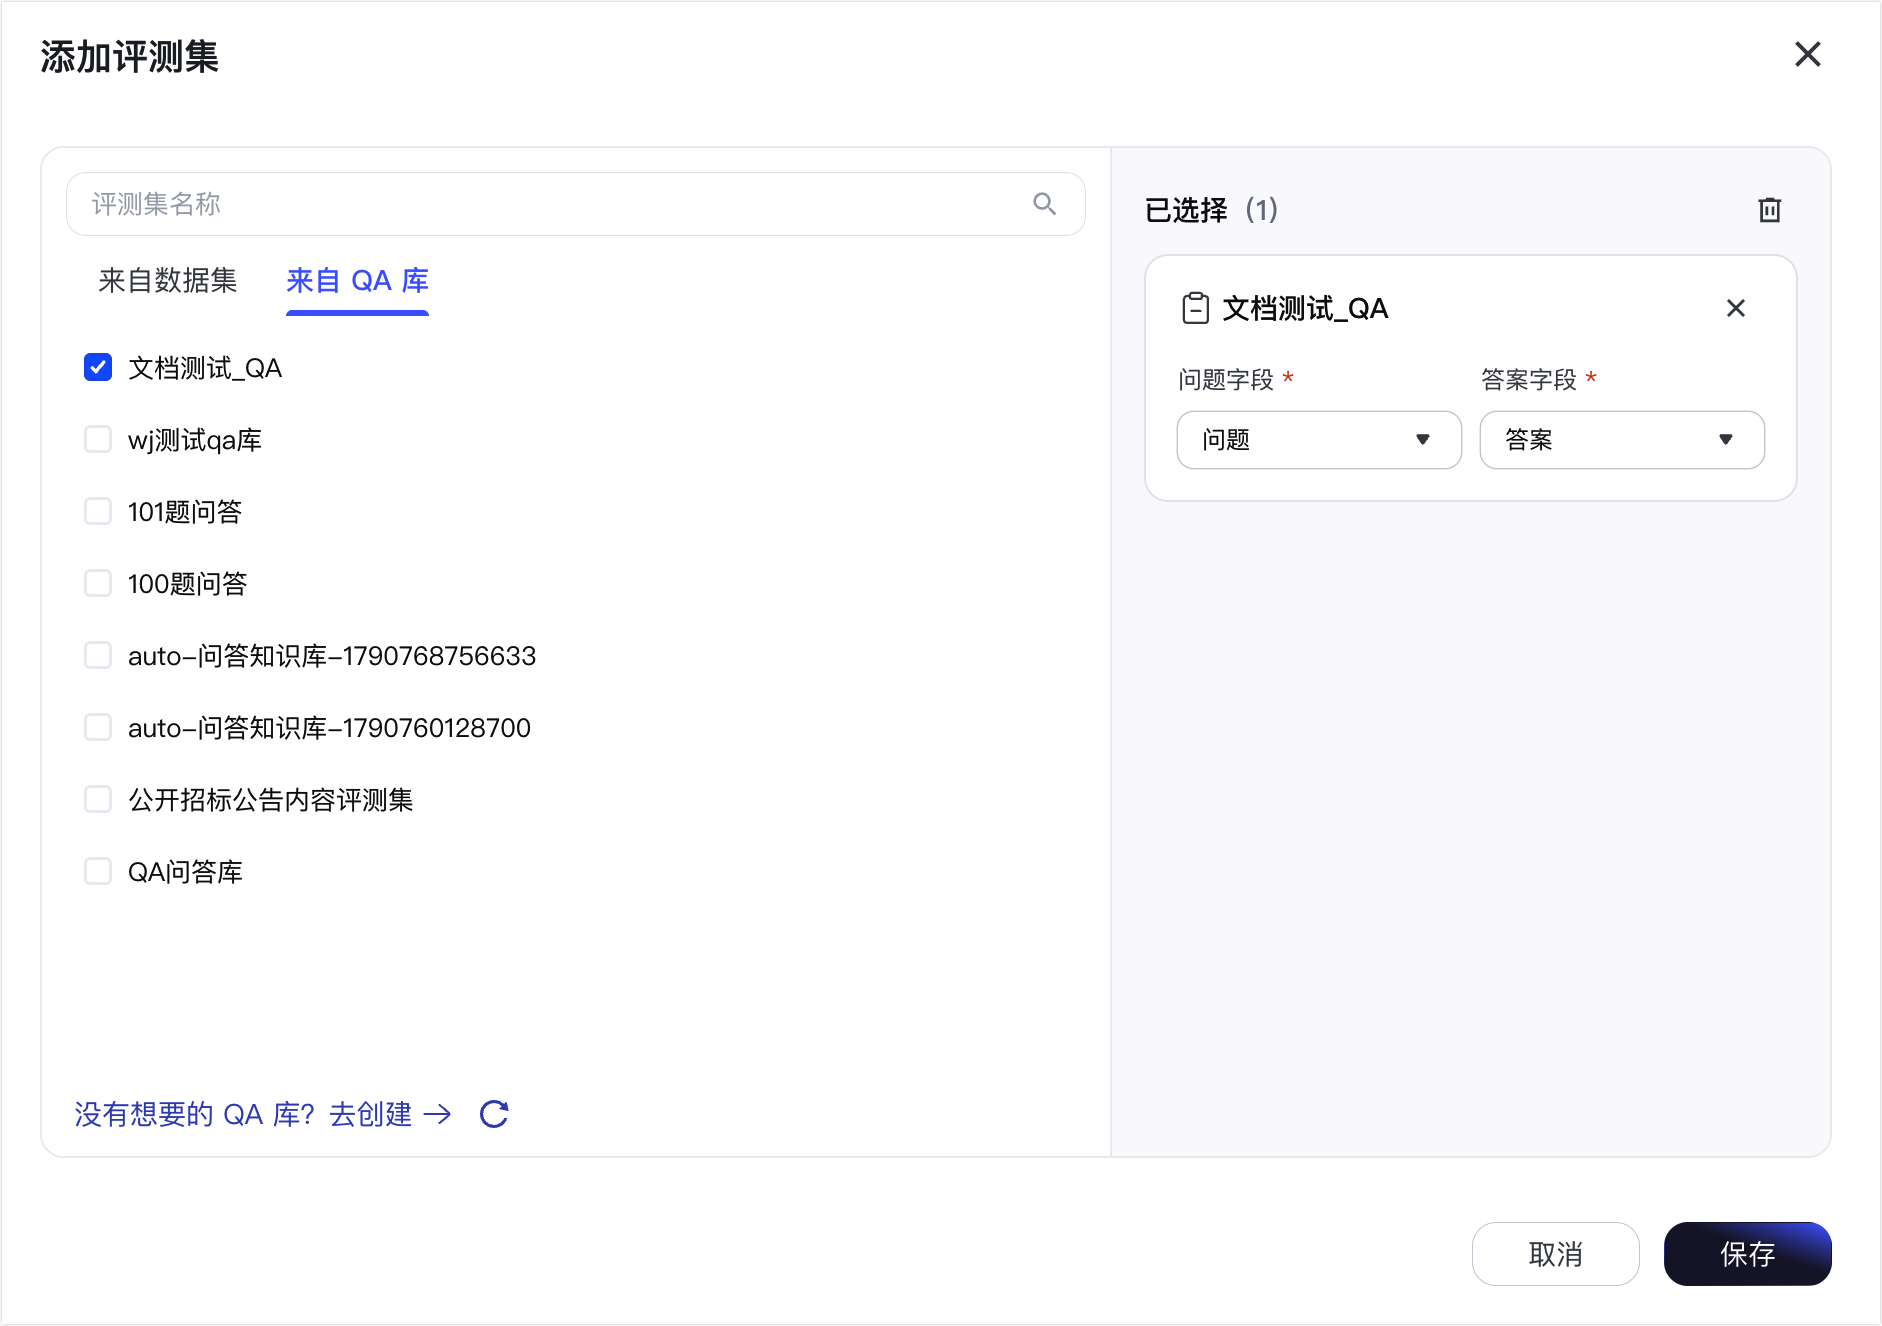Click 取消 to cancel
Screen dimensions: 1882x1326
tap(1555, 1254)
